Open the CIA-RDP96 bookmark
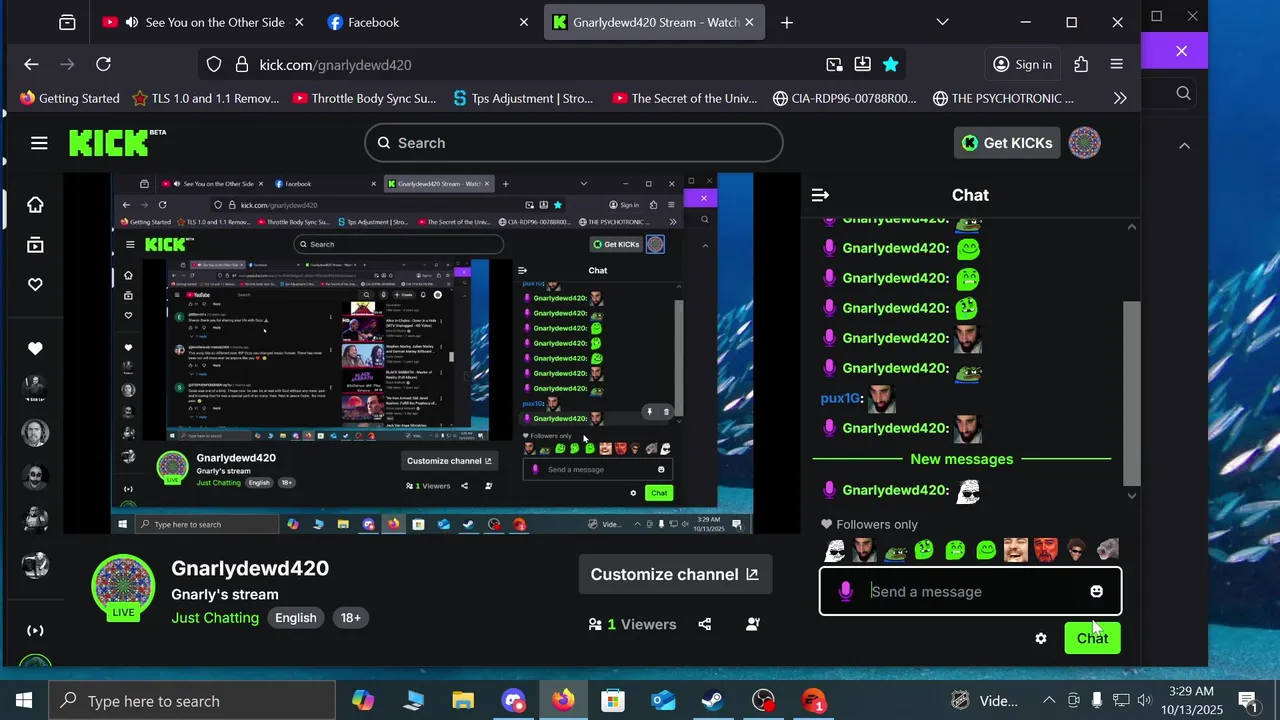The height and width of the screenshot is (720, 1280). 845,98
